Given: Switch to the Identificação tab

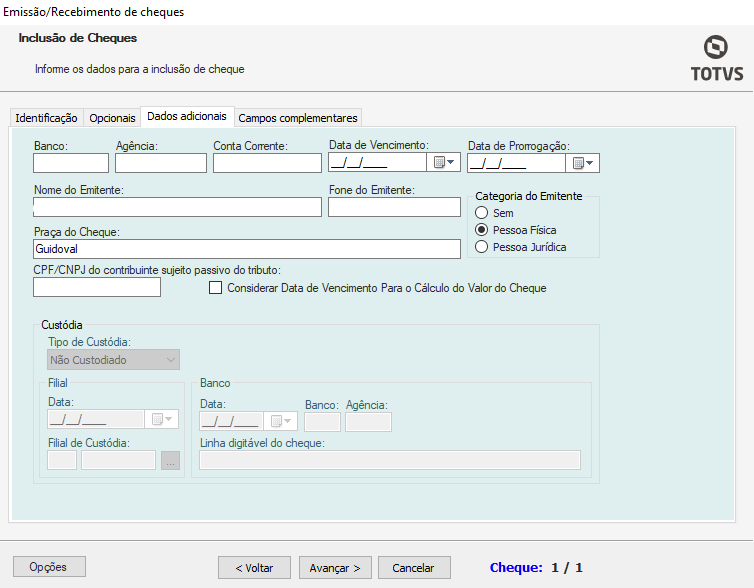Looking at the screenshot, I should tap(46, 118).
